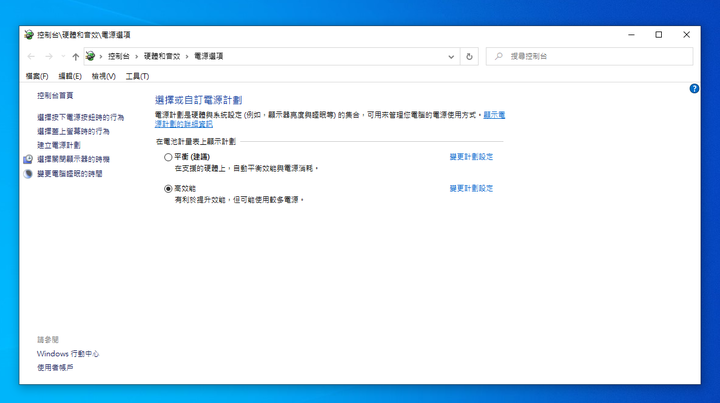720x403 pixels.
Task: Open 選擇關閉顯示器的時機 link
Action: [x=73, y=159]
